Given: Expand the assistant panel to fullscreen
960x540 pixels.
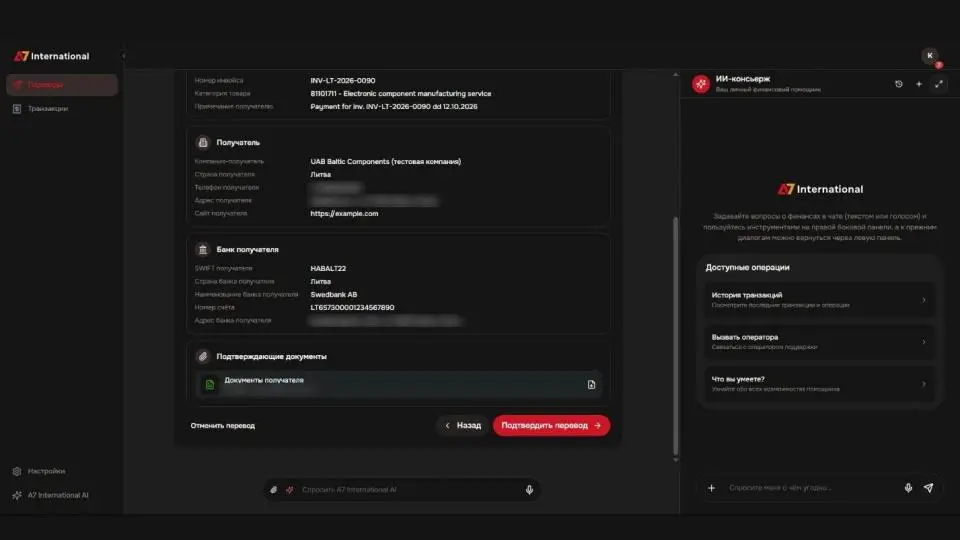Looking at the screenshot, I should pos(939,84).
